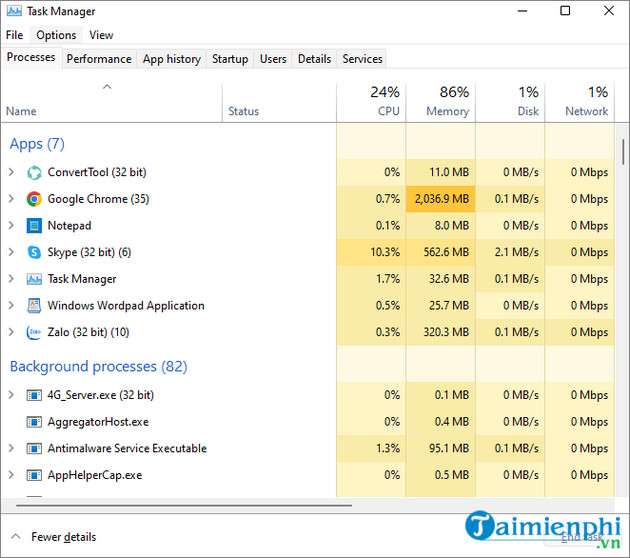Select the Processes tab
The width and height of the screenshot is (630, 558).
pos(31,58)
